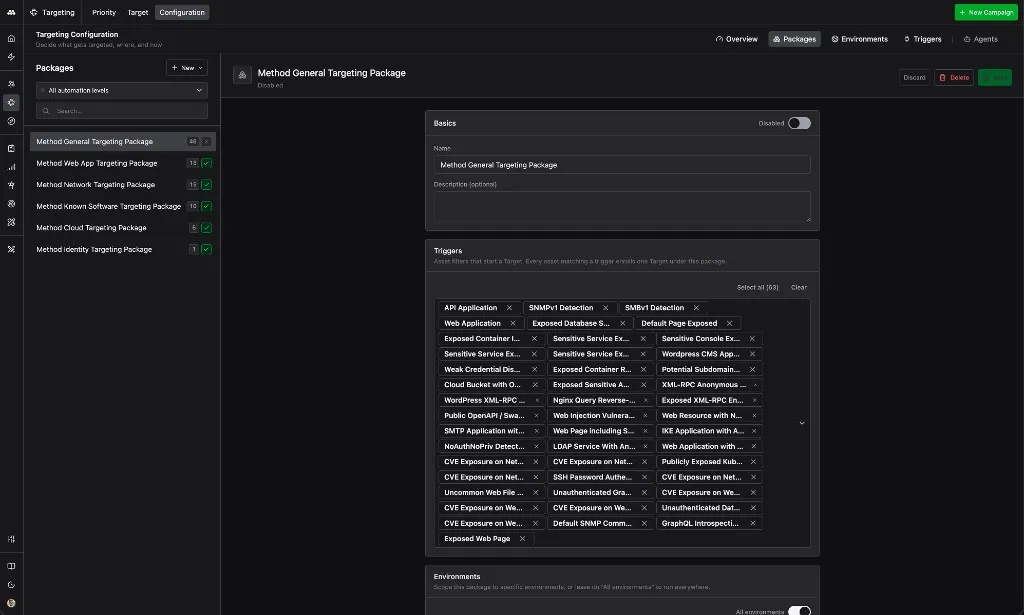Image resolution: width=1024 pixels, height=615 pixels.
Task: Switch to the Priority tab
Action: point(104,12)
